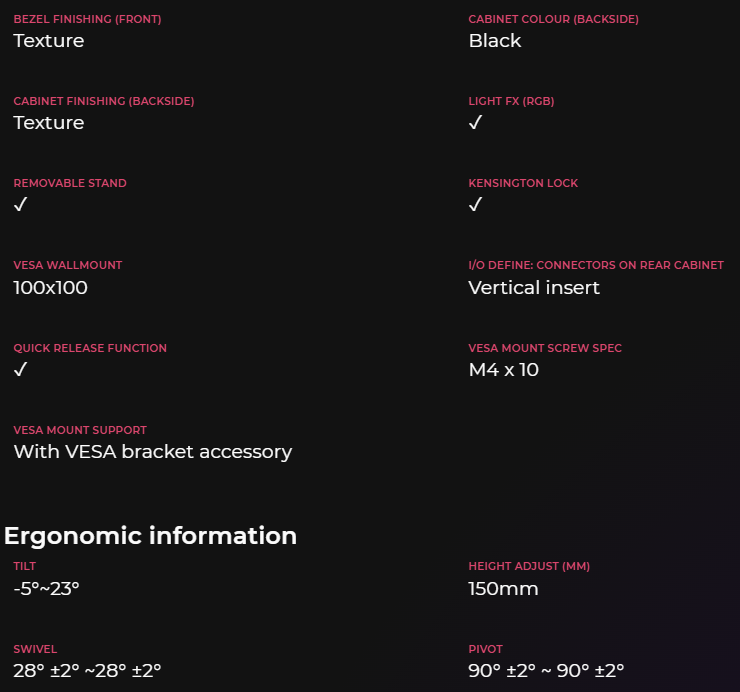
Task: Click the Tilt value -5°~23°
Action: 46,589
